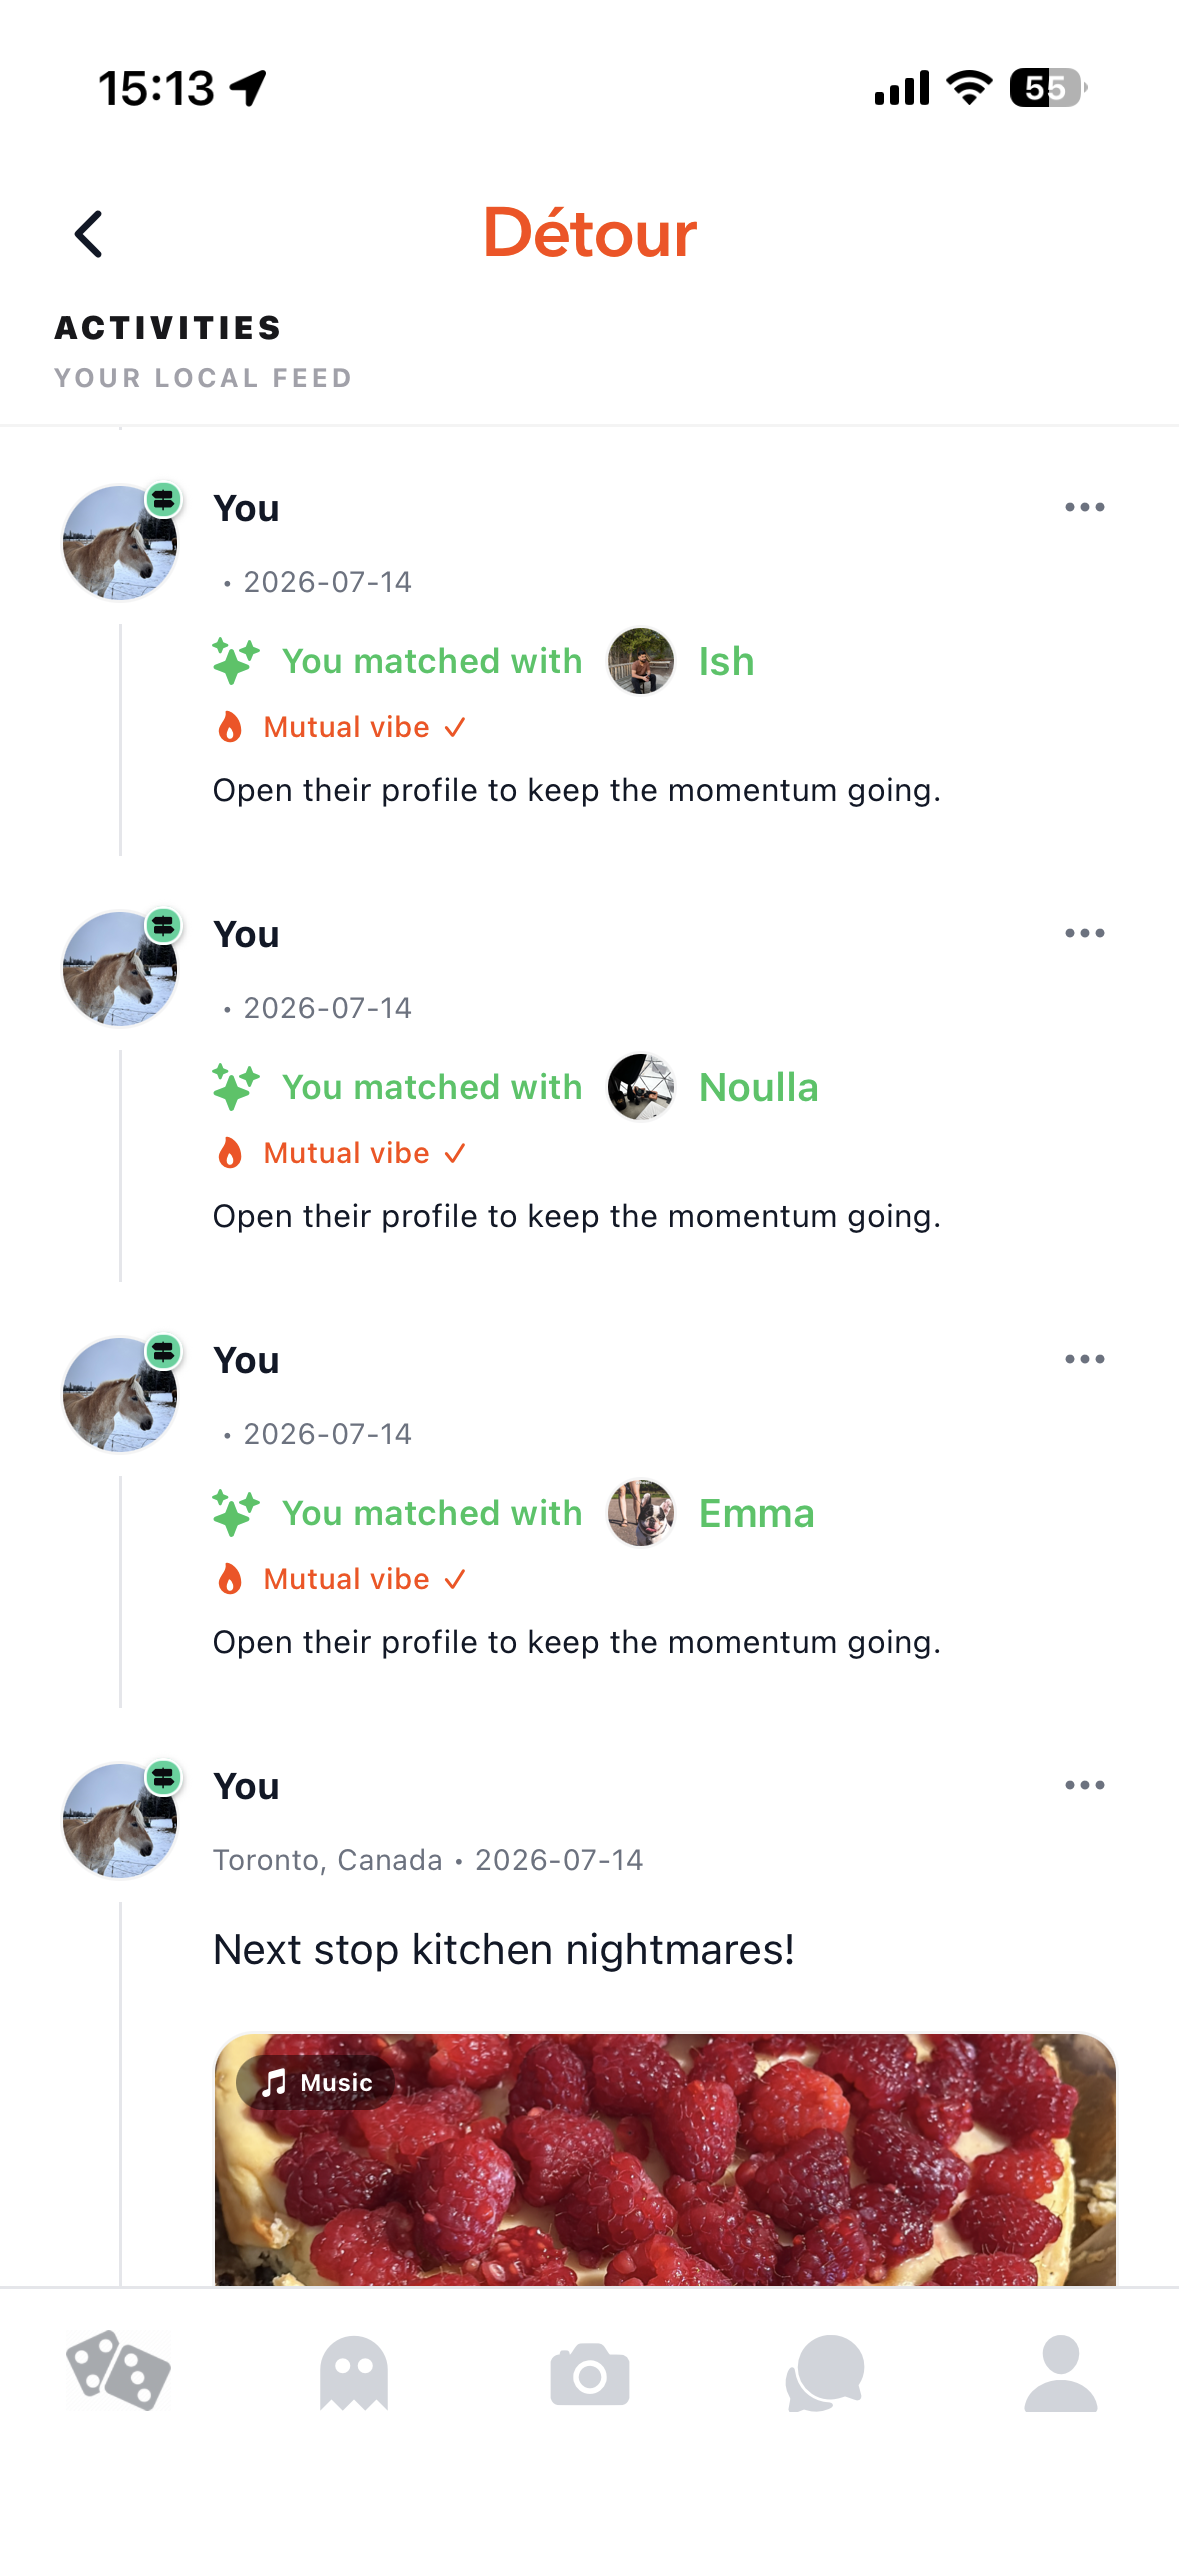Viewport: 1179px width, 2556px height.
Task: Open options menu for kitchen nightmares post
Action: 1085,1785
